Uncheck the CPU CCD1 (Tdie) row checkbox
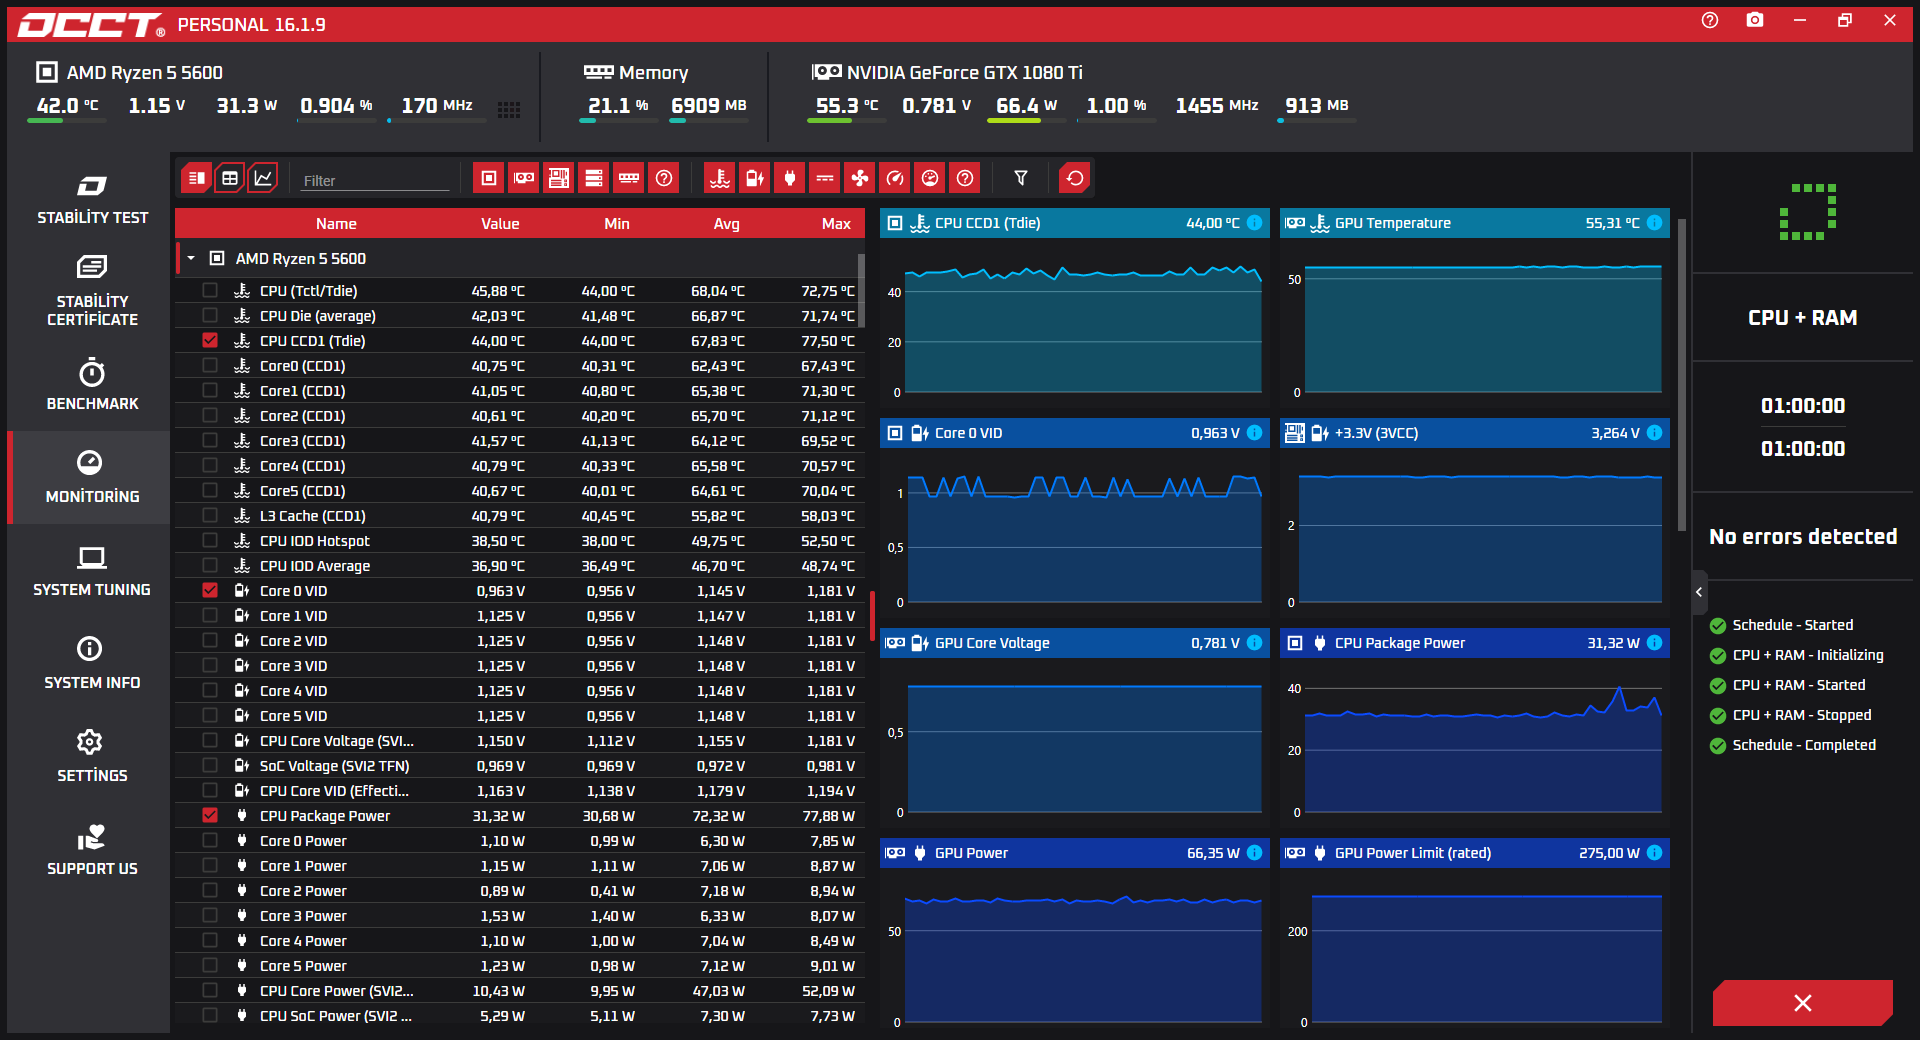 click(210, 340)
